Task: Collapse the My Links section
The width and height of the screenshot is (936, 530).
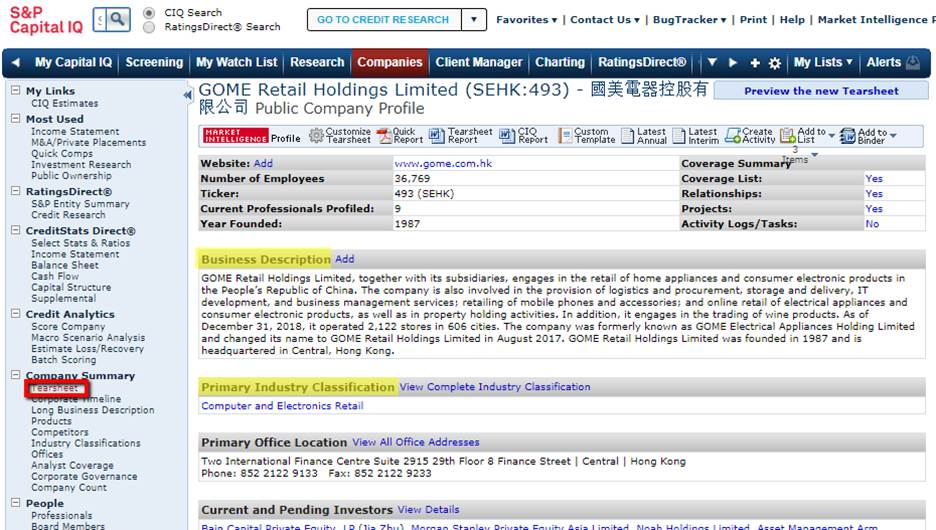Action: point(16,90)
